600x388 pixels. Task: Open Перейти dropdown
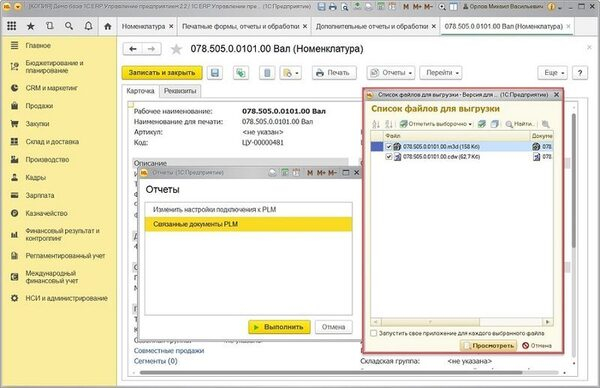click(441, 73)
